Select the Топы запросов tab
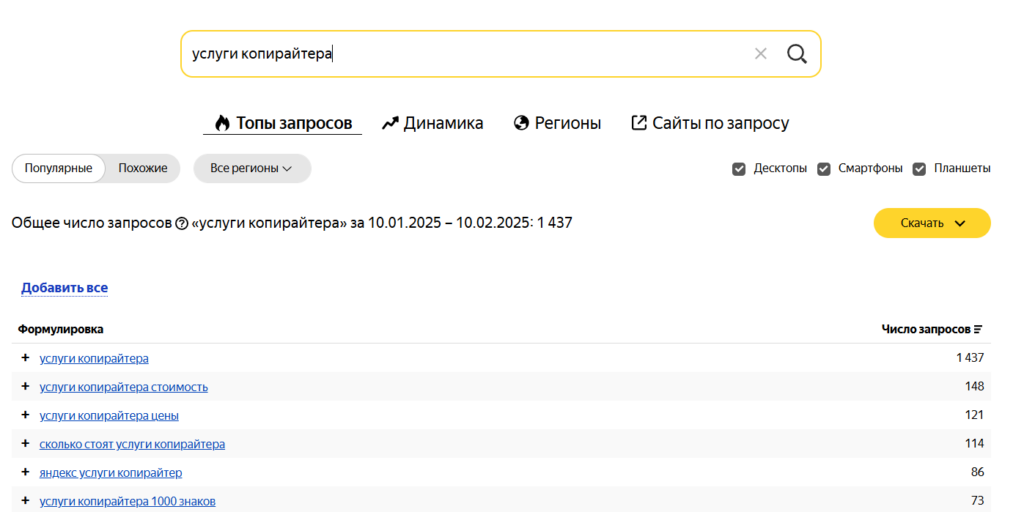The image size is (1024, 512). [283, 123]
